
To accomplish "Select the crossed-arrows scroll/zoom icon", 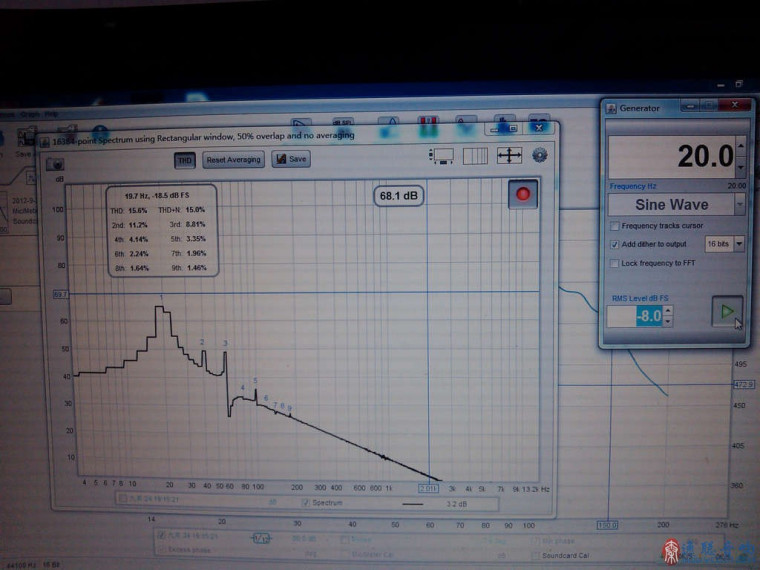I will (x=509, y=156).
